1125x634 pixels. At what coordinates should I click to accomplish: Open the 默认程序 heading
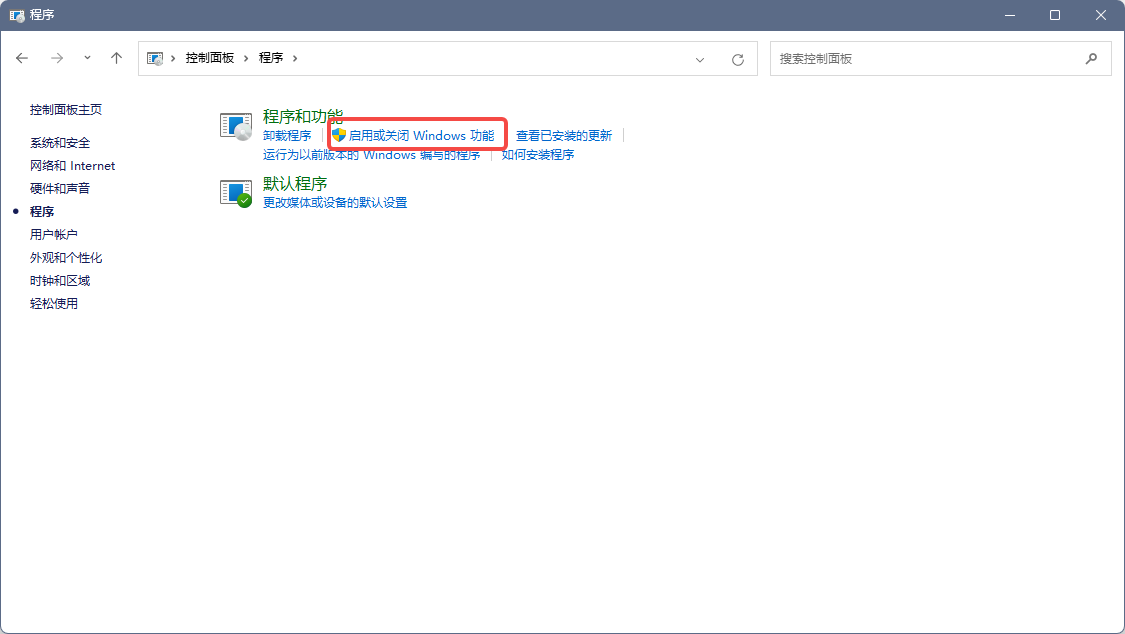coord(295,184)
